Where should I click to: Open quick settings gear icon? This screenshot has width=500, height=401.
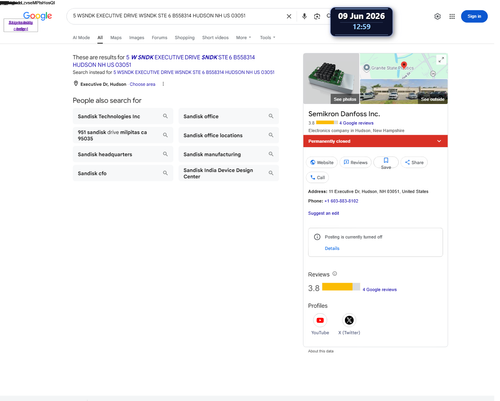(x=437, y=16)
